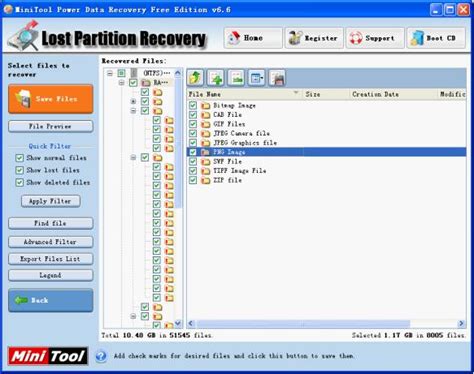The height and width of the screenshot is (374, 474).
Task: Toggle the NTFS root tree checkbox
Action: [x=121, y=73]
